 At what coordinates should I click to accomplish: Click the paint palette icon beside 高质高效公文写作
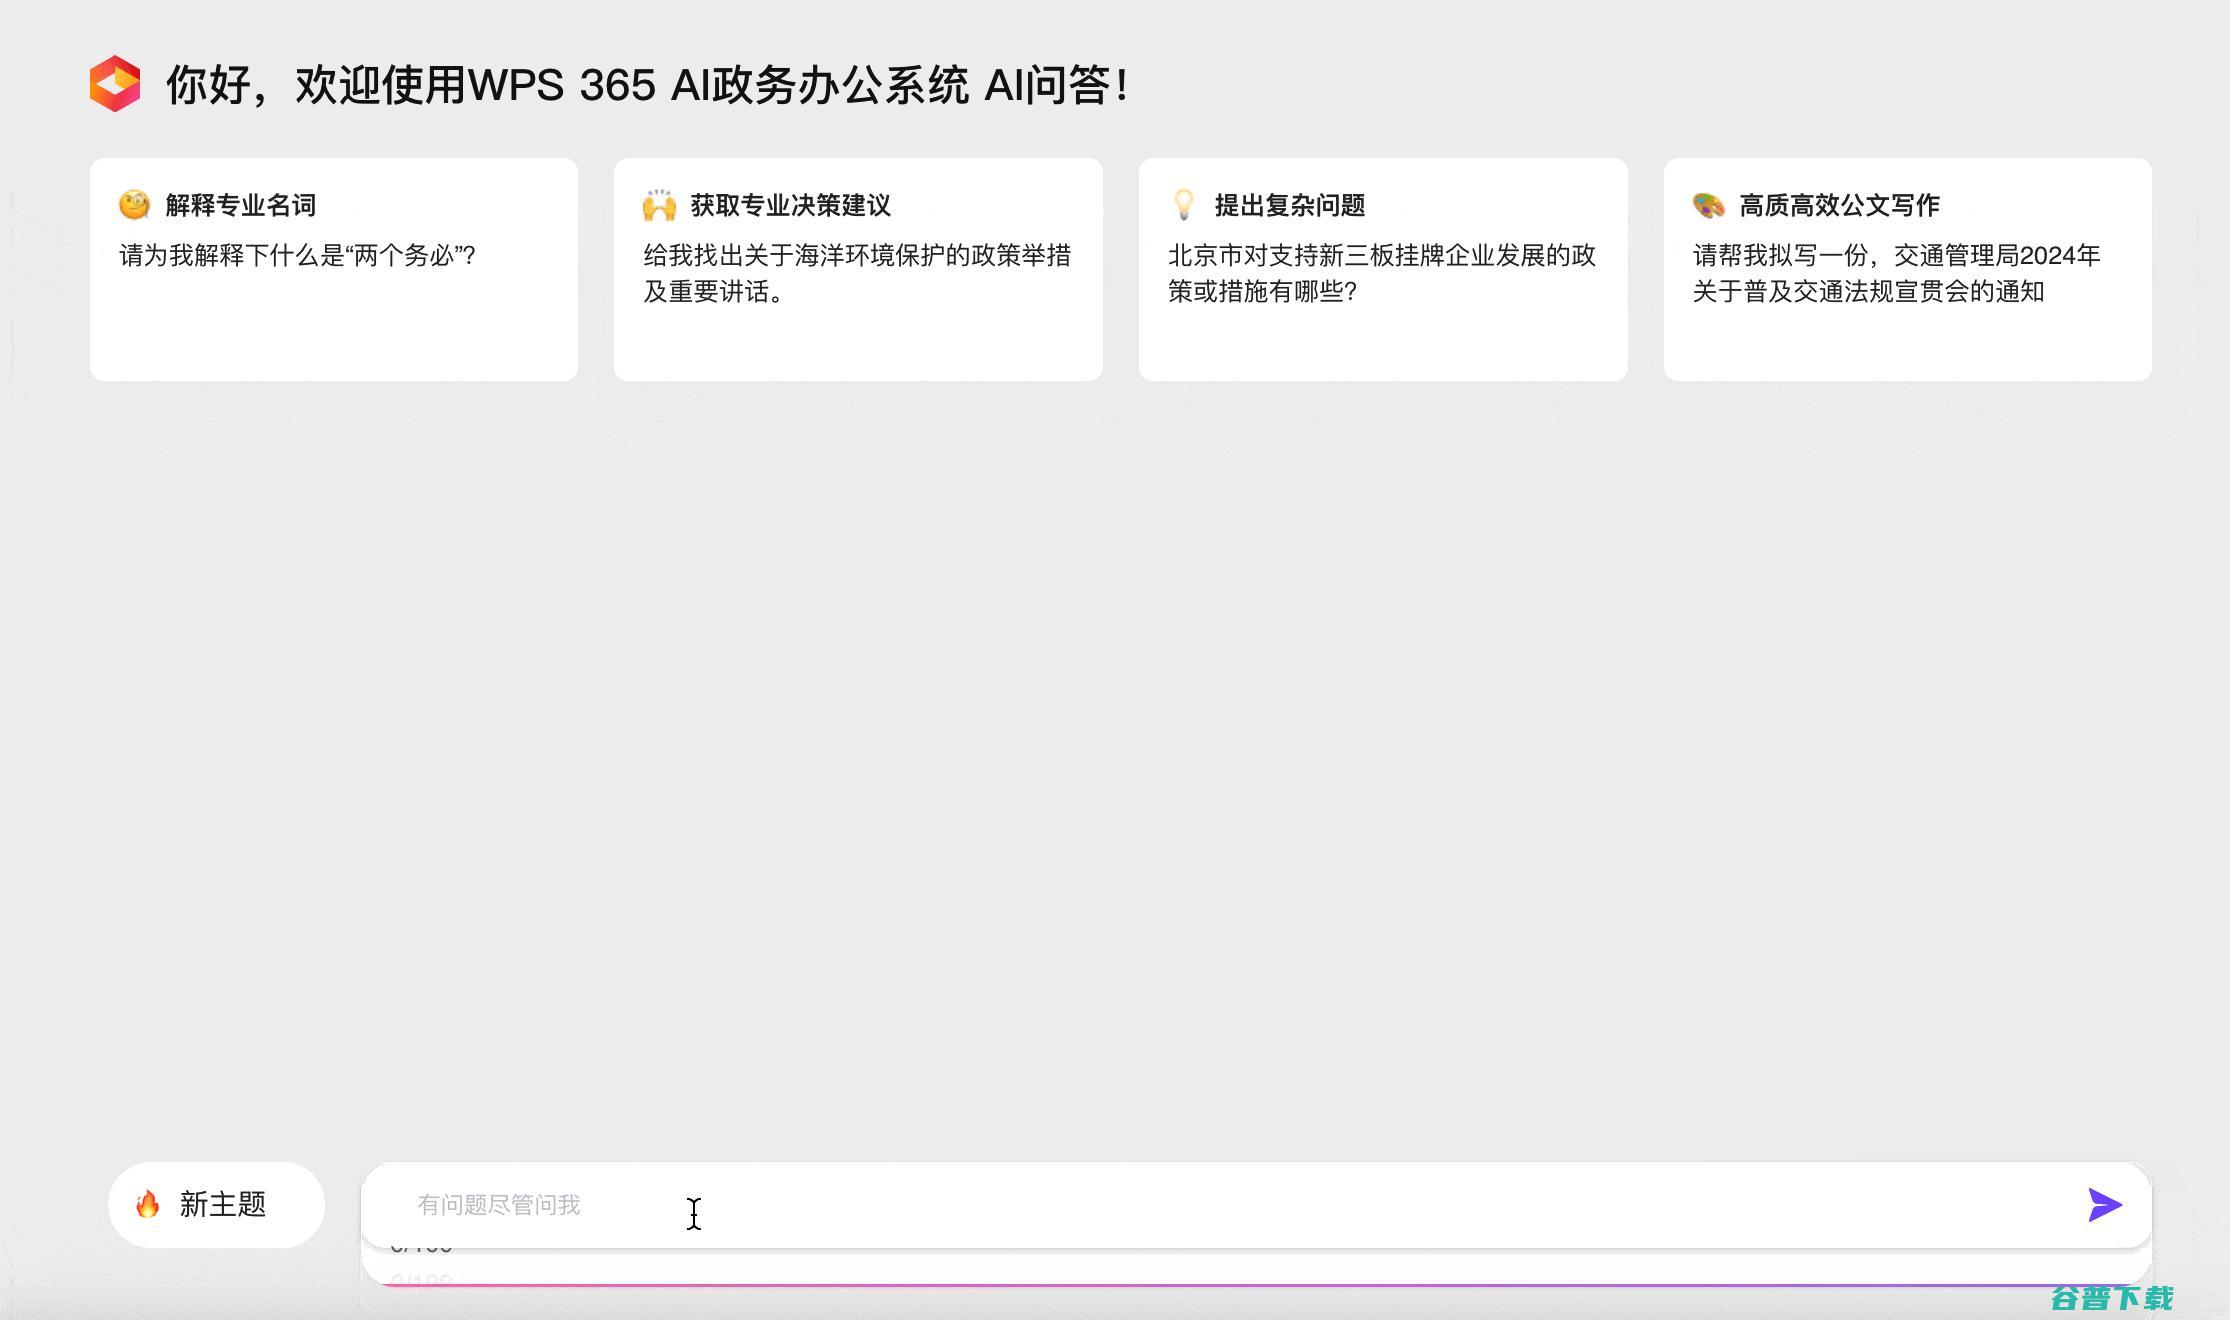[x=1708, y=205]
